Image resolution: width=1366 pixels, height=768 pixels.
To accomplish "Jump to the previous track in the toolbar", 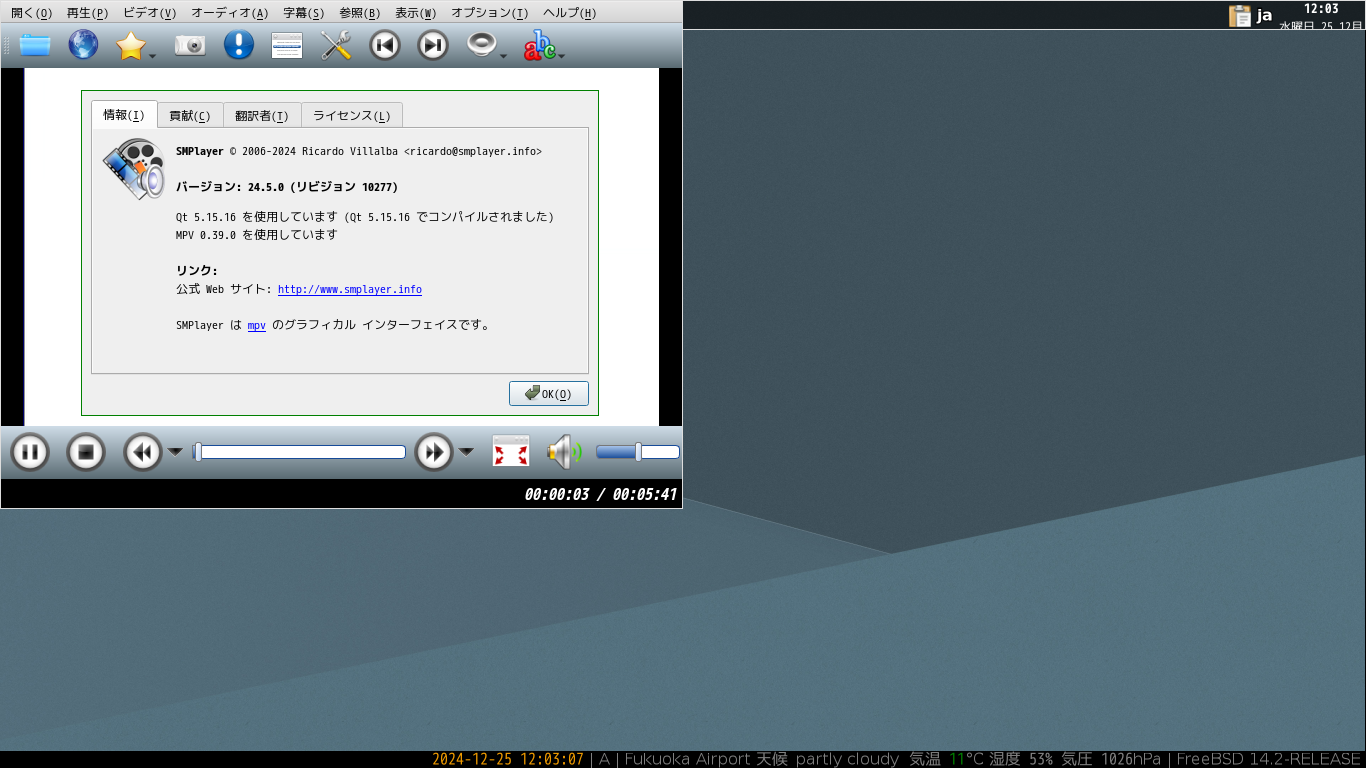I will coord(385,45).
